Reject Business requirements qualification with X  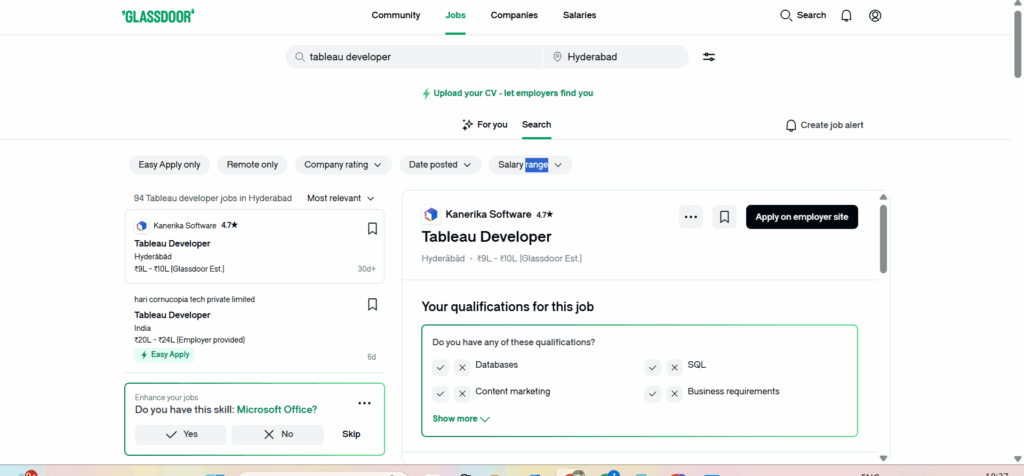pos(674,394)
